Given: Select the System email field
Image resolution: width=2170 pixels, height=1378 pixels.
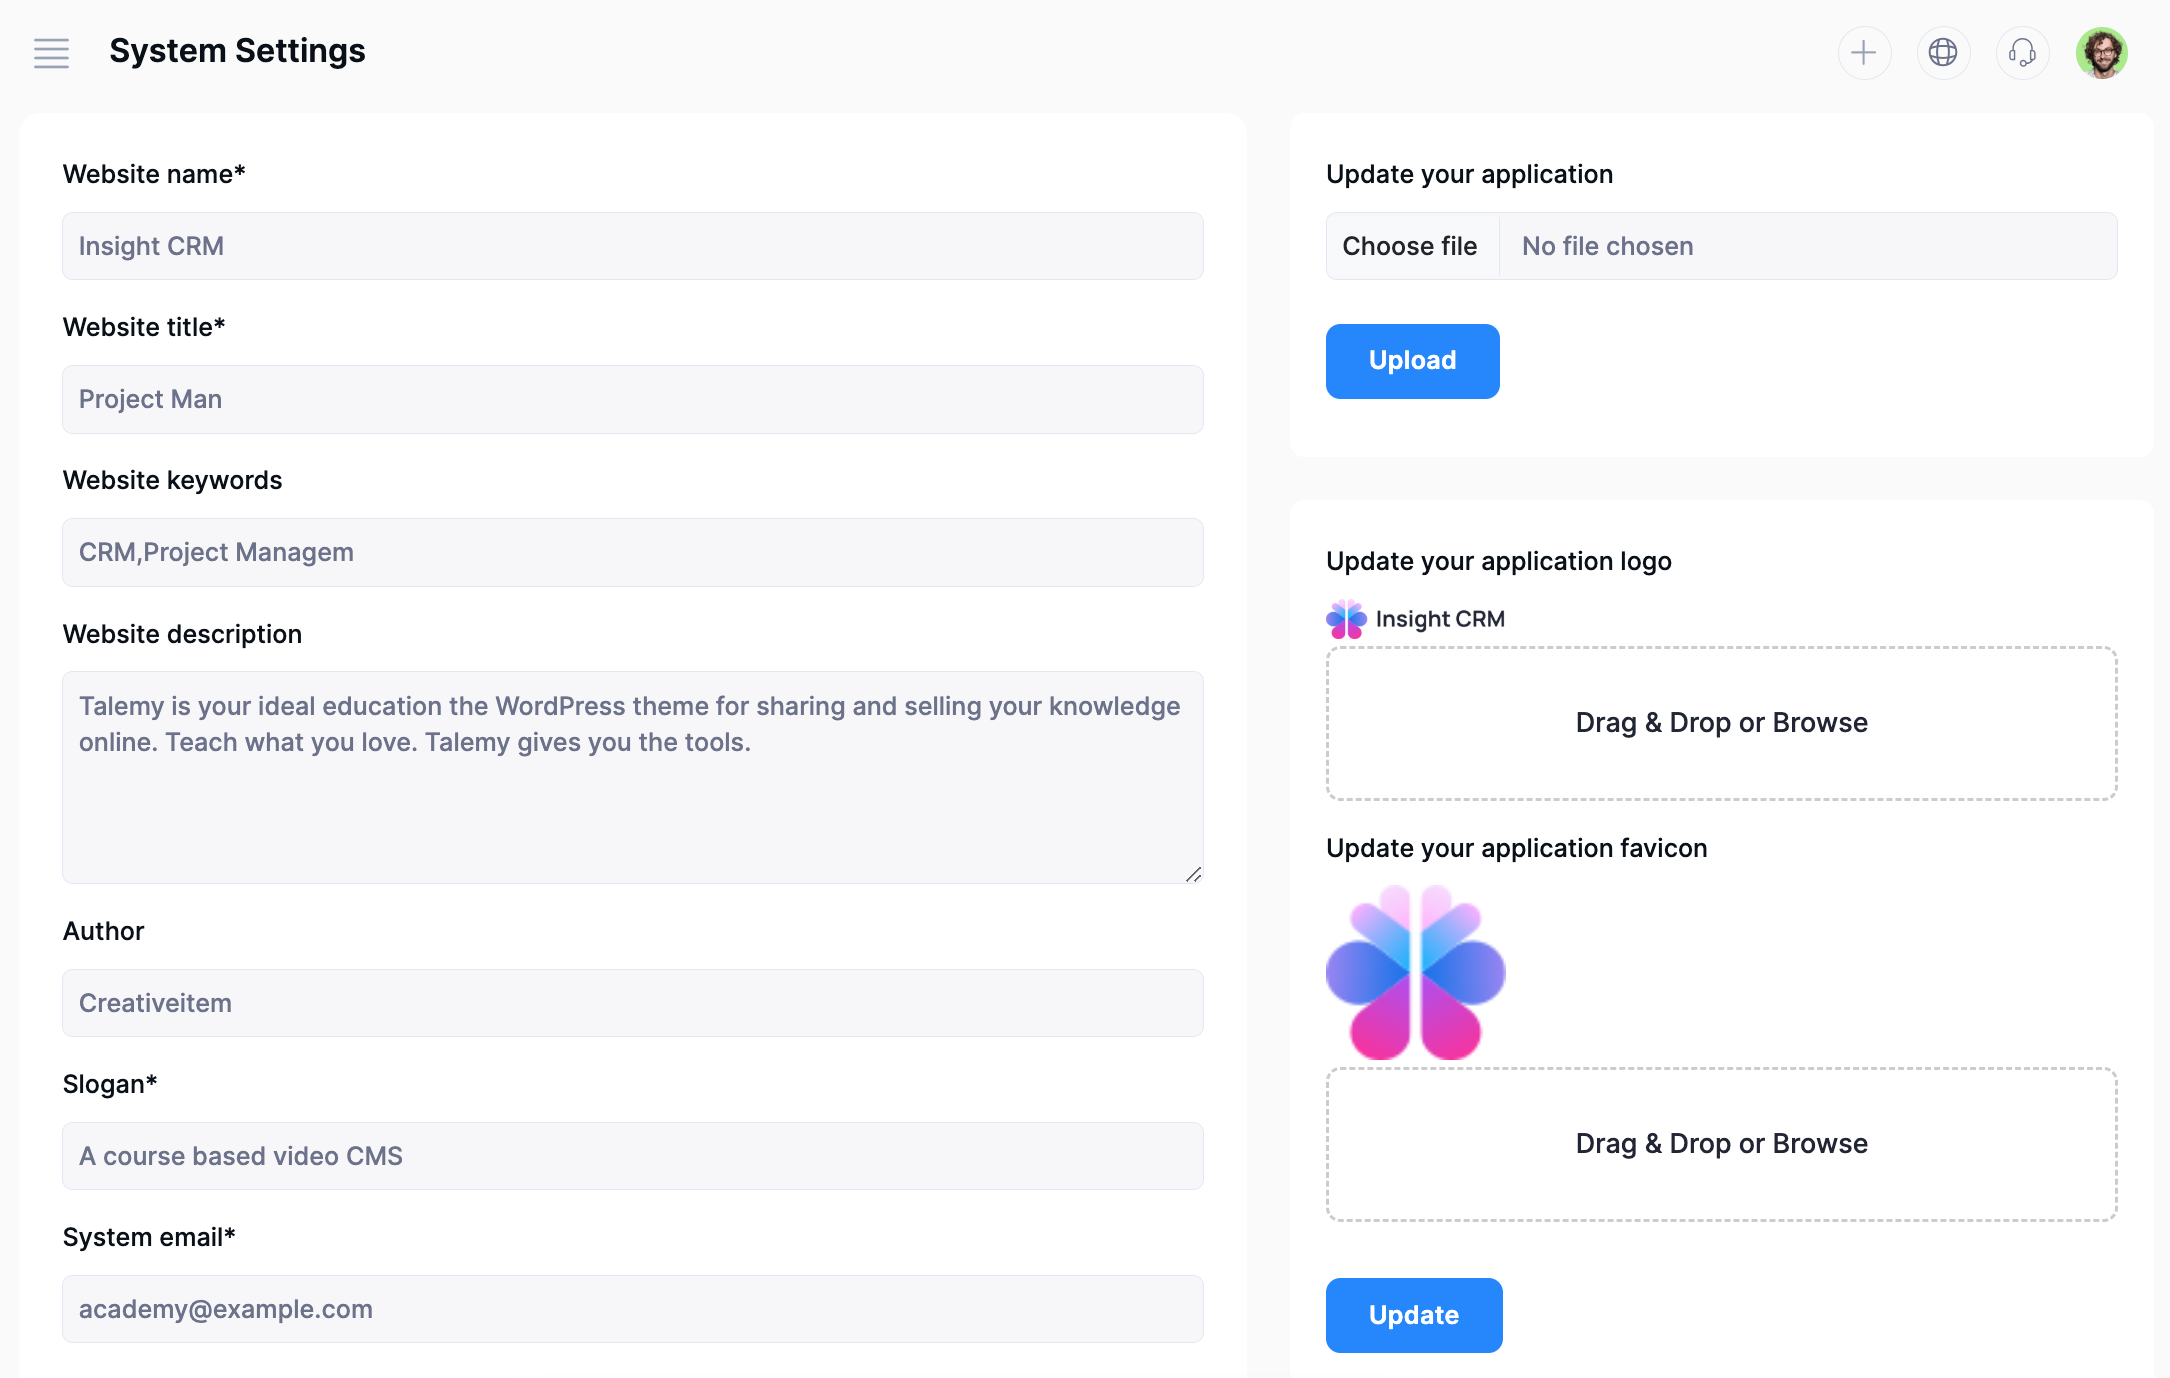Looking at the screenshot, I should pyautogui.click(x=632, y=1309).
